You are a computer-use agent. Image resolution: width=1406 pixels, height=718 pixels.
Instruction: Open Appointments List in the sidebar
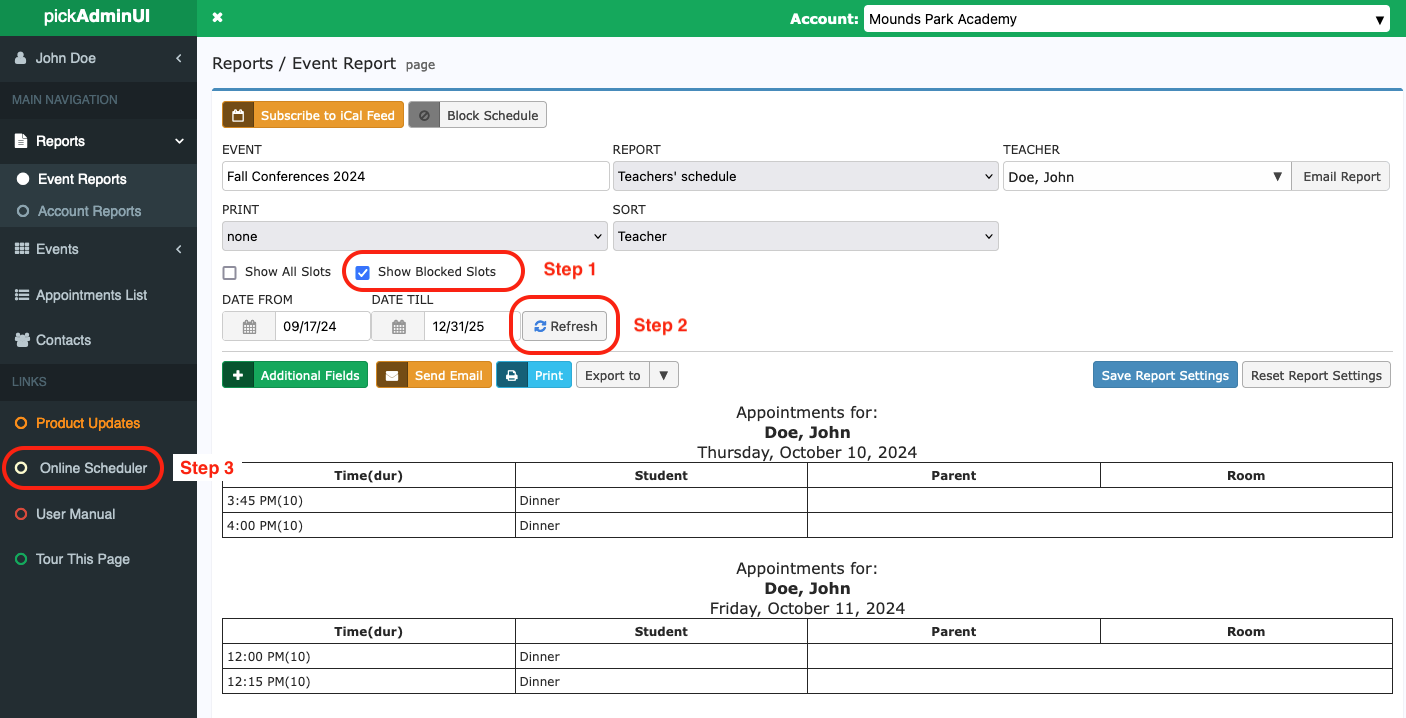[x=91, y=295]
